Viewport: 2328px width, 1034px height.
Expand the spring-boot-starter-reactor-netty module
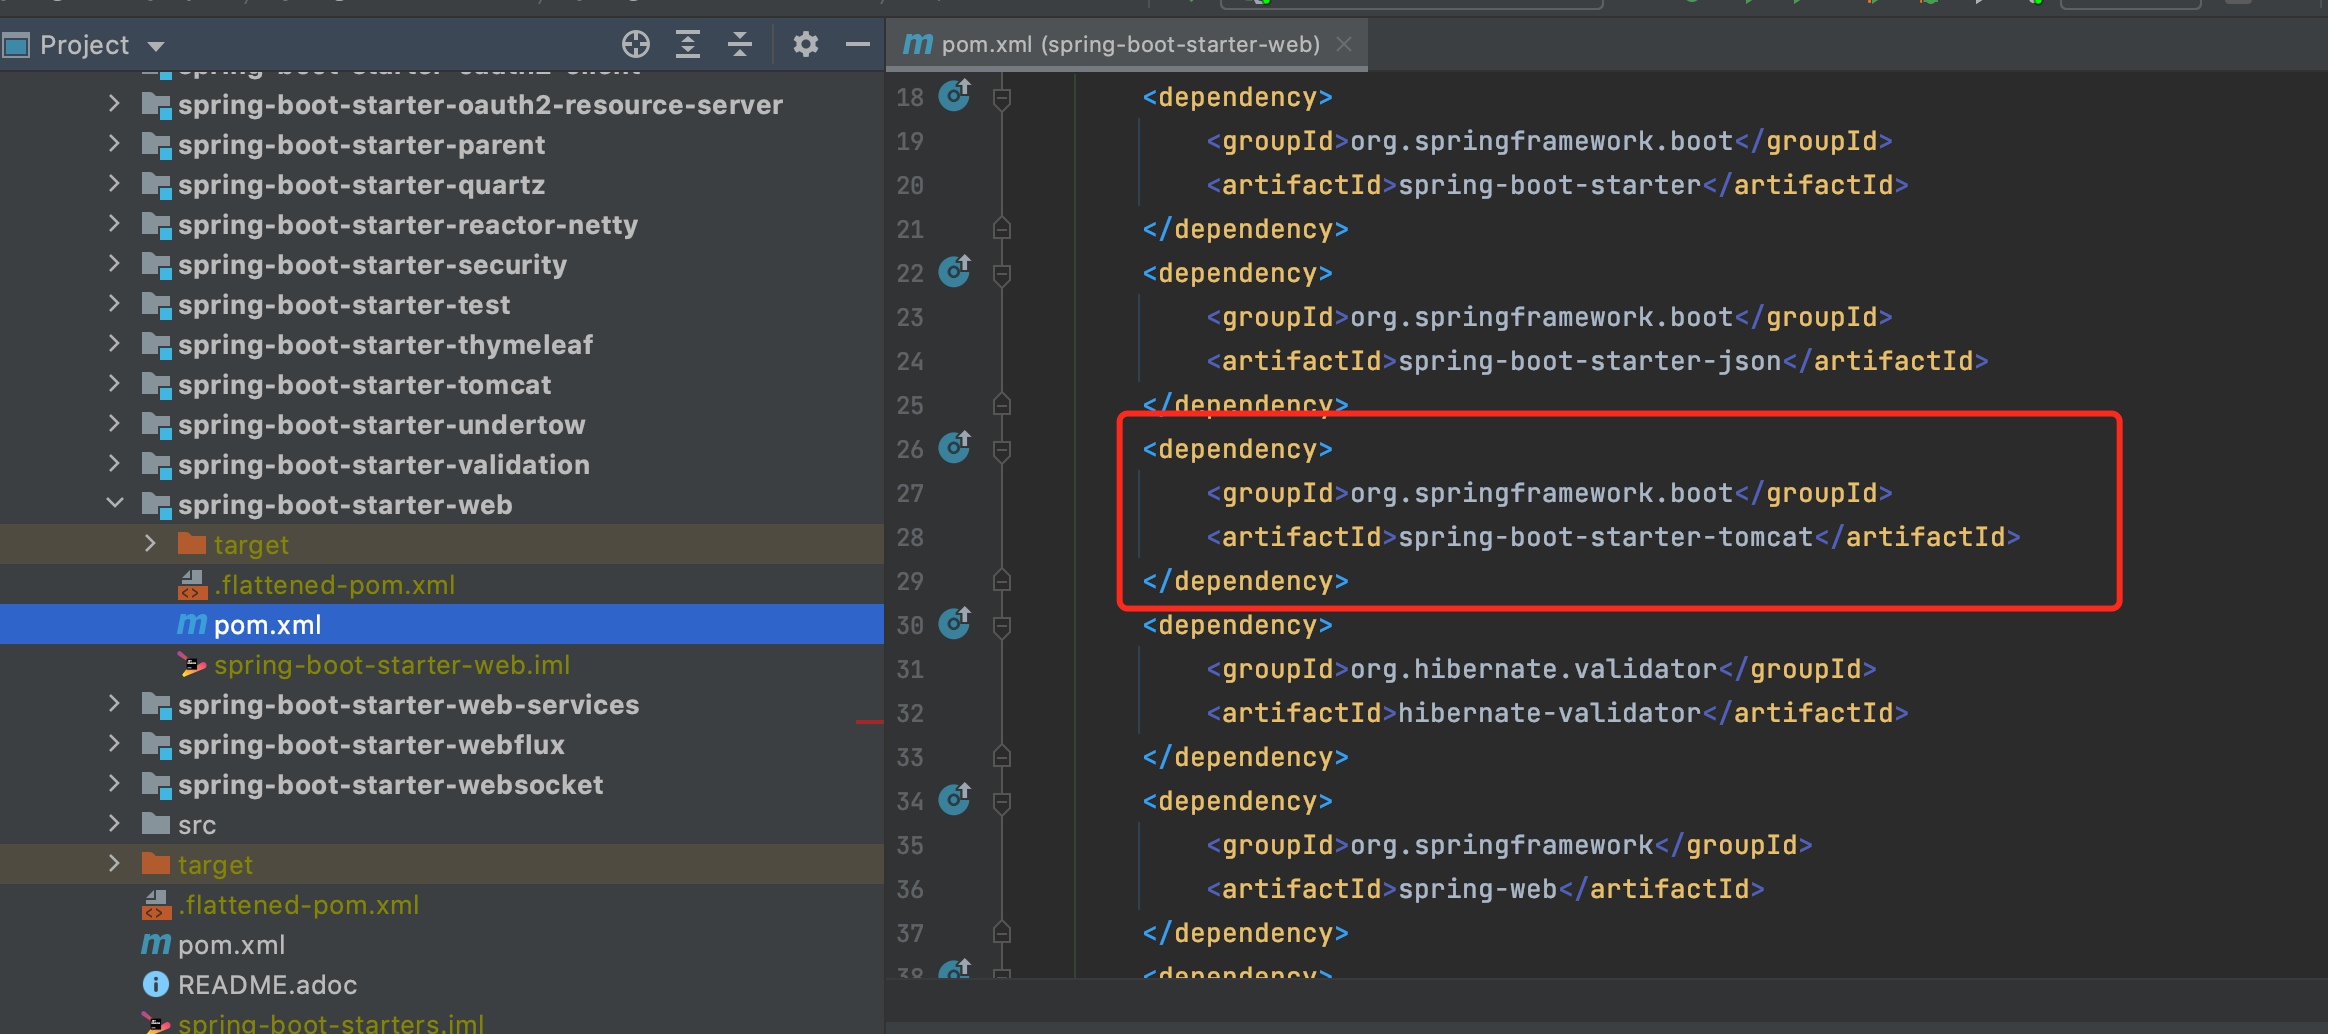(114, 223)
